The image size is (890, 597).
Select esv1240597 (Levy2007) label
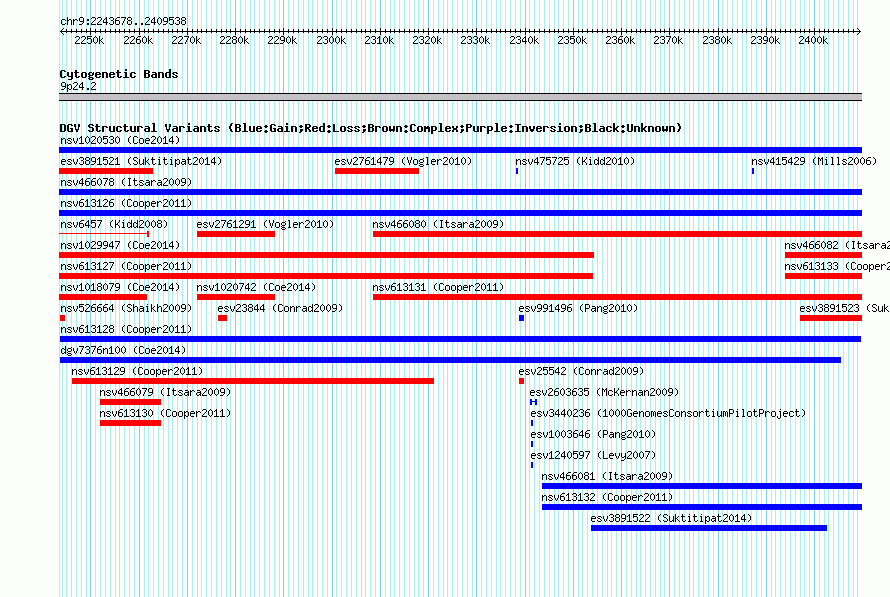(593, 455)
